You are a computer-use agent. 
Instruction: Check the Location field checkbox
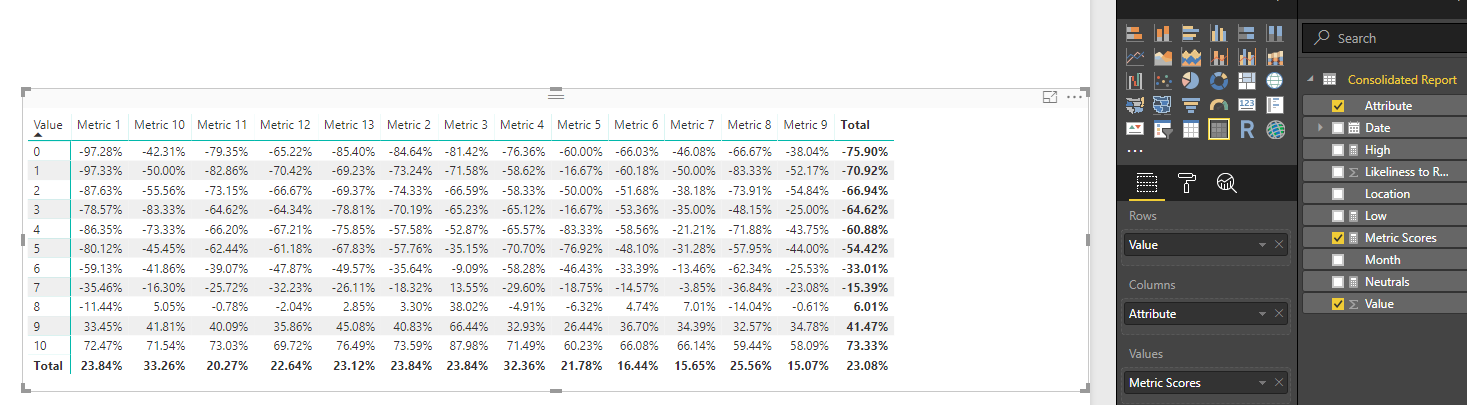click(x=1338, y=194)
